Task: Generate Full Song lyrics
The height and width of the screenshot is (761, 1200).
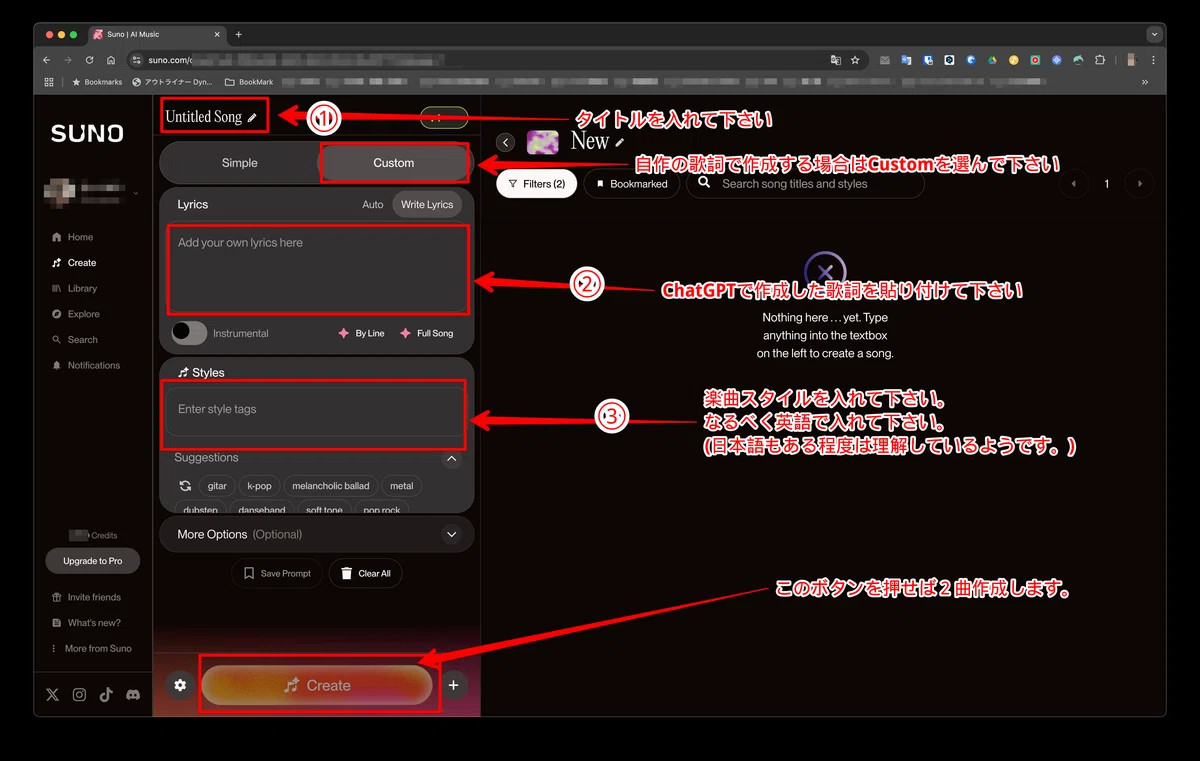Action: 426,333
